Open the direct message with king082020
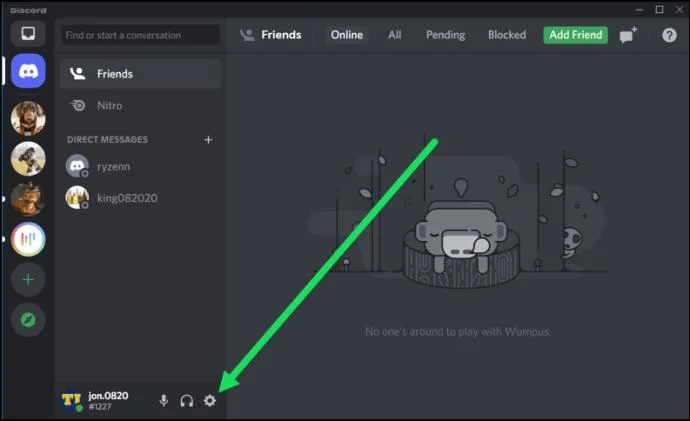Viewport: 690px width, 421px height. 140,198
